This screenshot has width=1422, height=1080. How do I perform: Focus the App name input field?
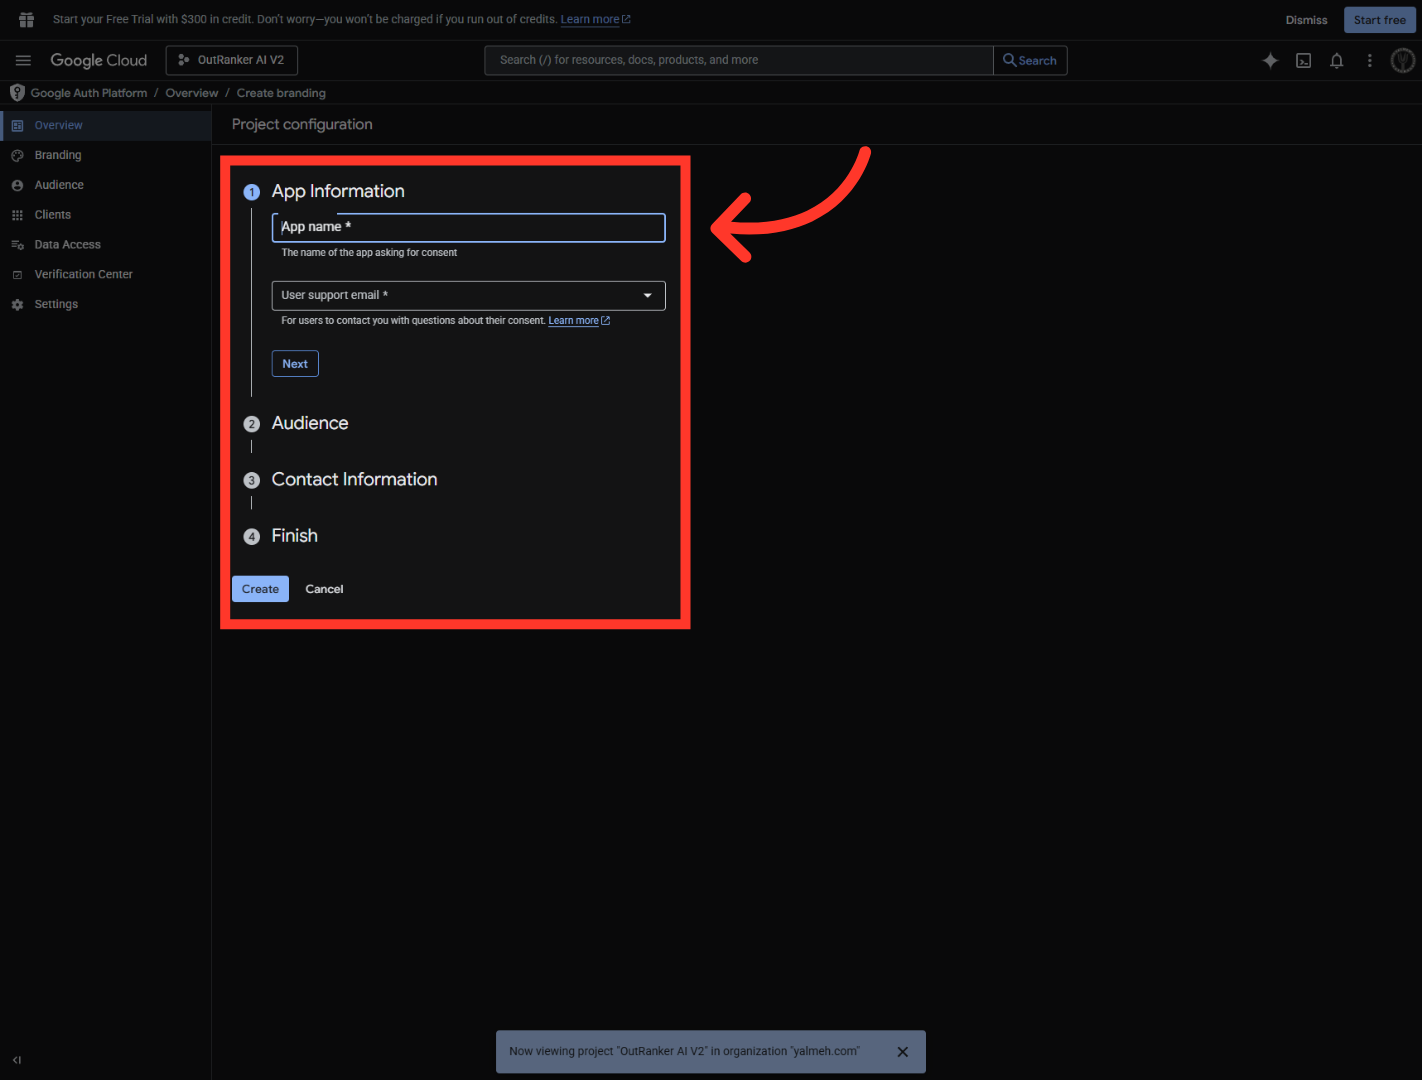coord(468,228)
